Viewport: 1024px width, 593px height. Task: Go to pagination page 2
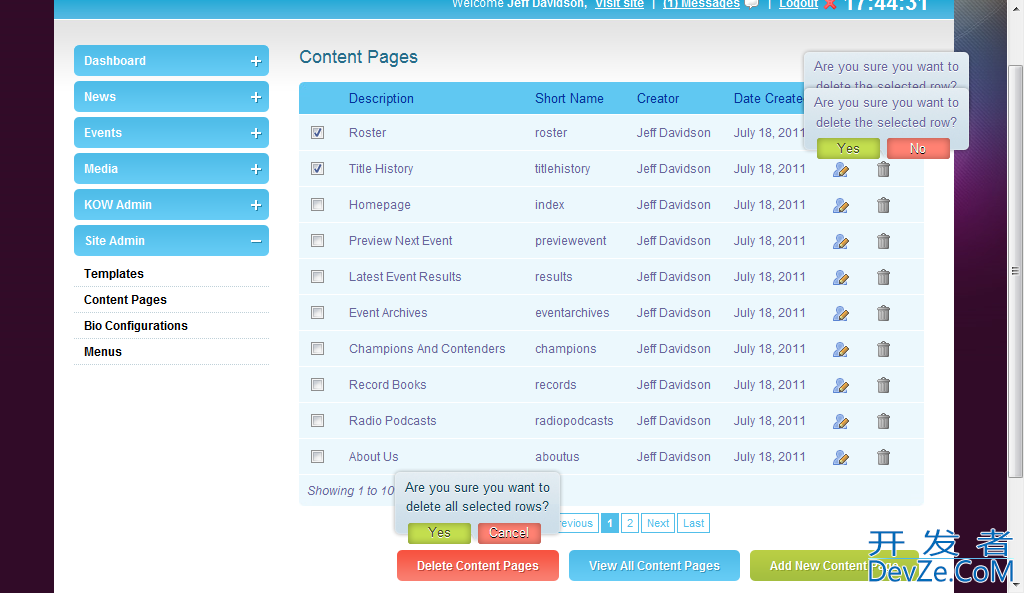(630, 523)
